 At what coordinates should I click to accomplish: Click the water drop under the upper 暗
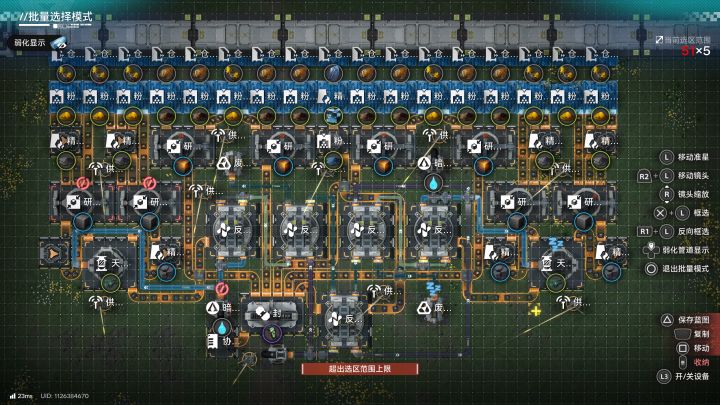tap(433, 184)
